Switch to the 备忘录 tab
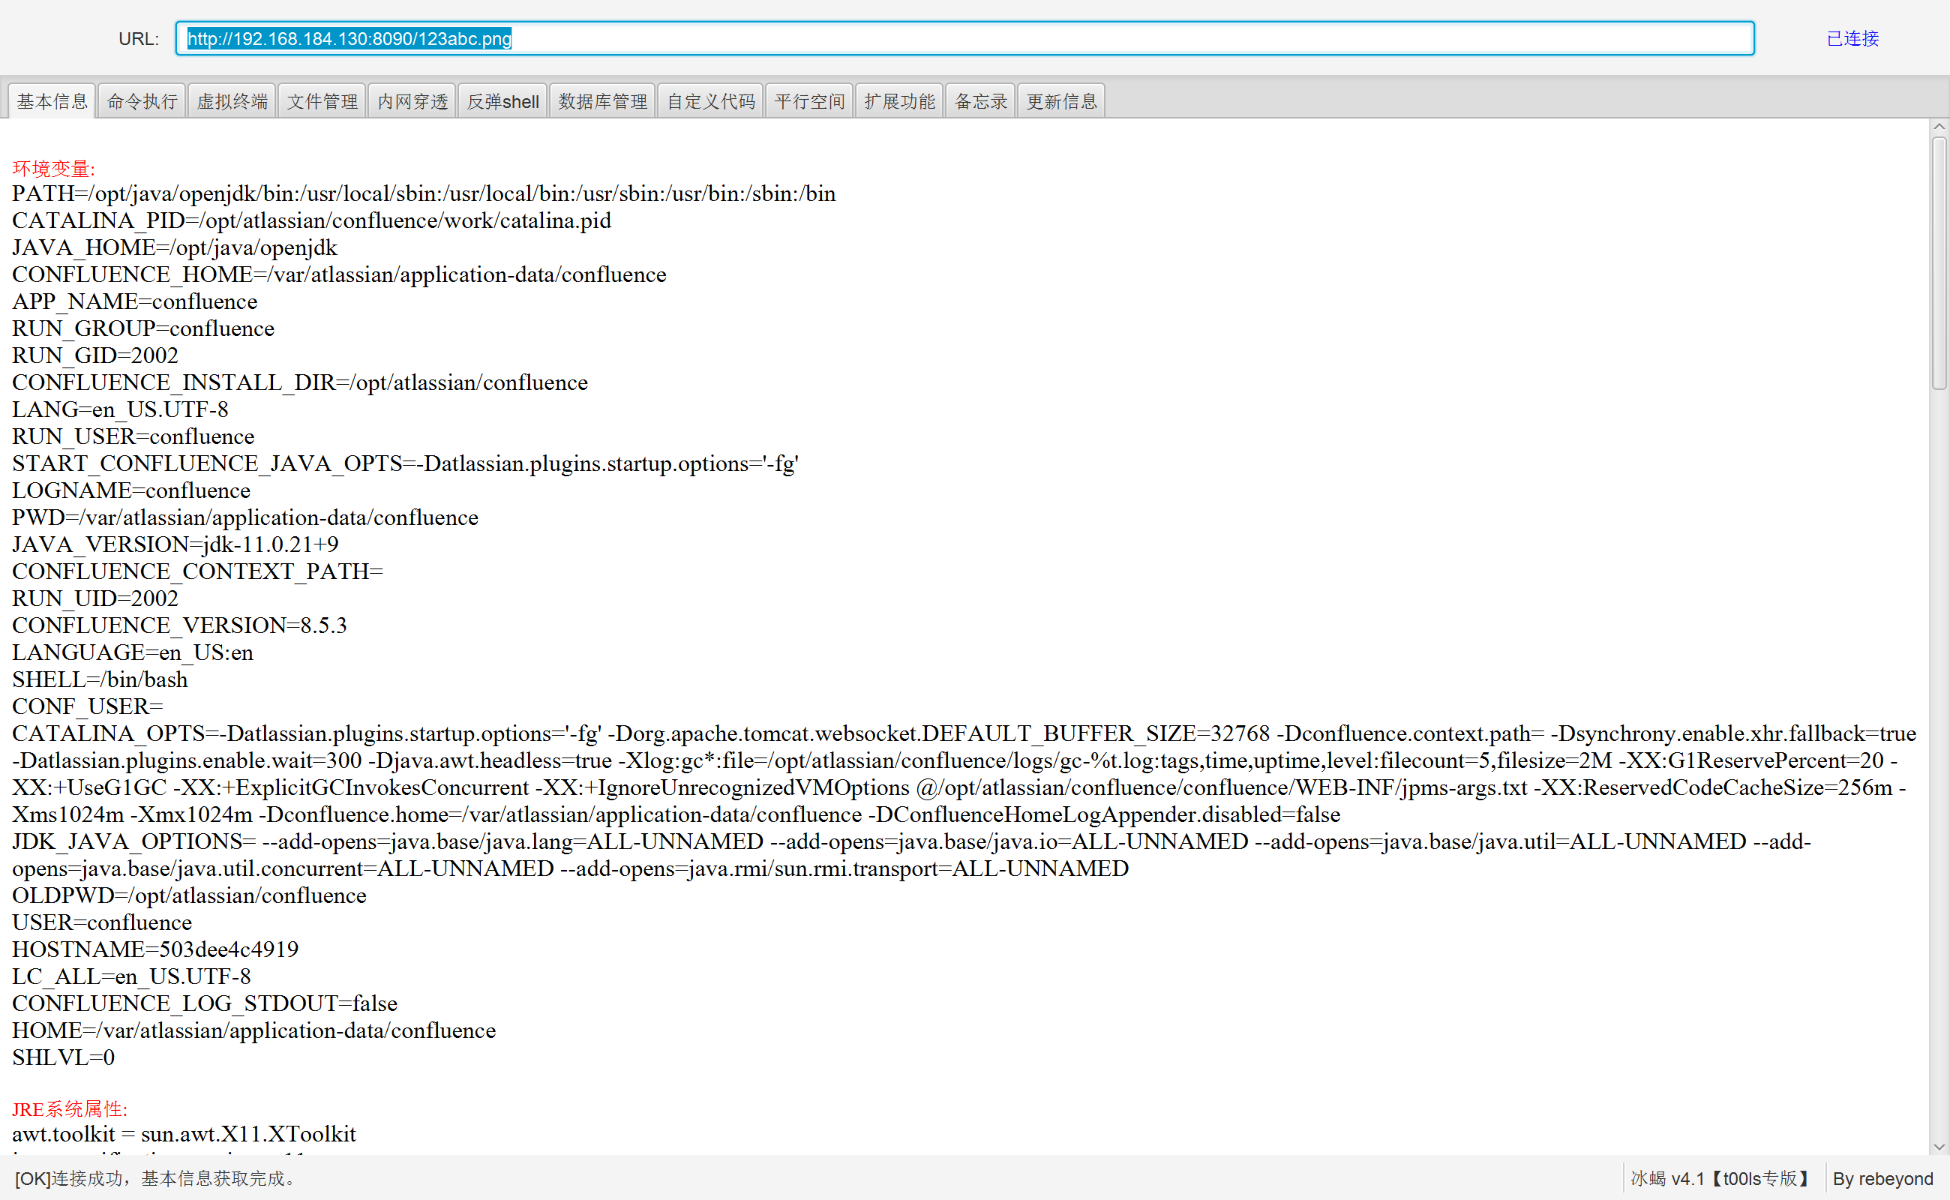This screenshot has height=1200, width=1950. (981, 101)
